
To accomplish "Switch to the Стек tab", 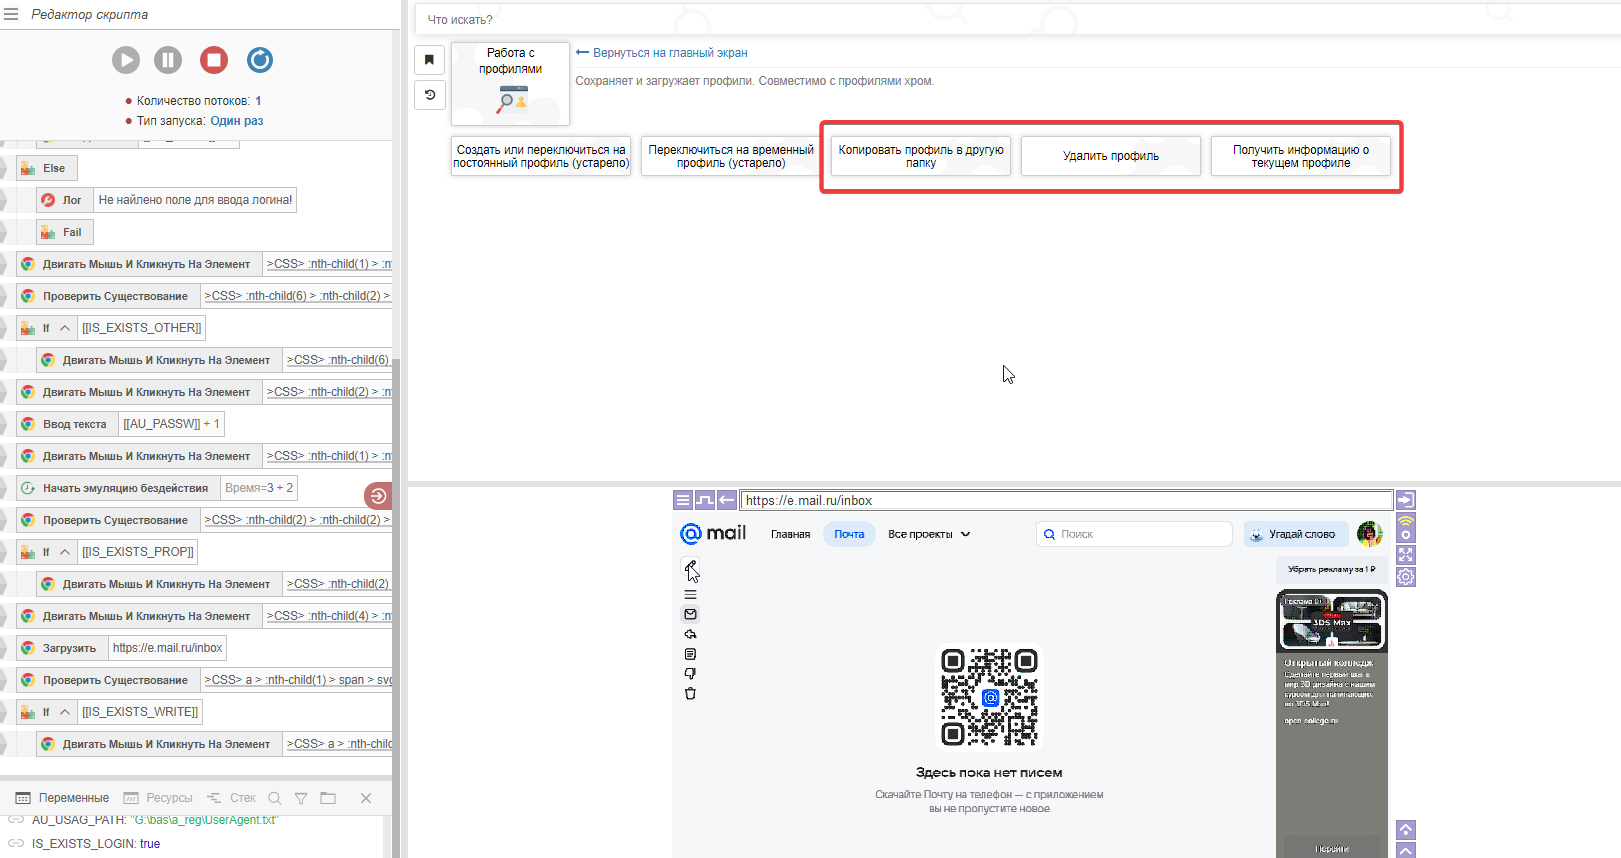I will (x=232, y=798).
